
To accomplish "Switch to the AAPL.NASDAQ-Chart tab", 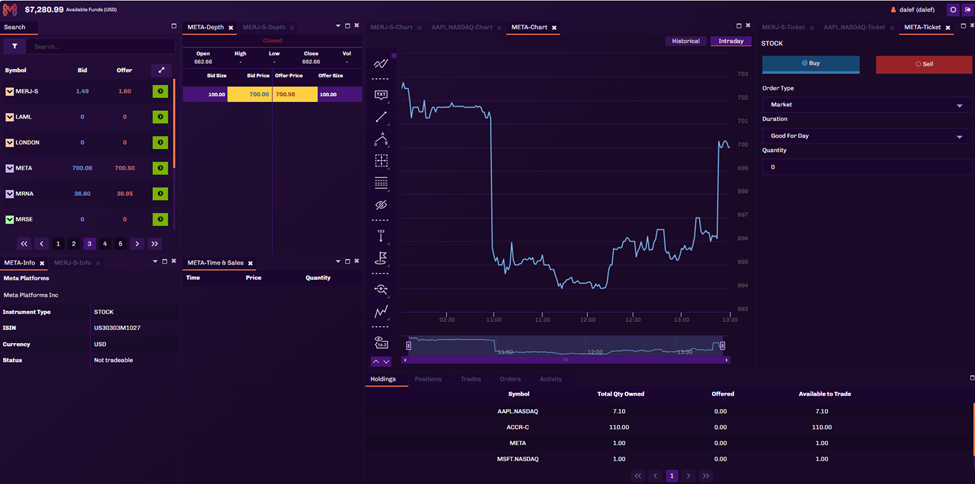I will (x=461, y=27).
